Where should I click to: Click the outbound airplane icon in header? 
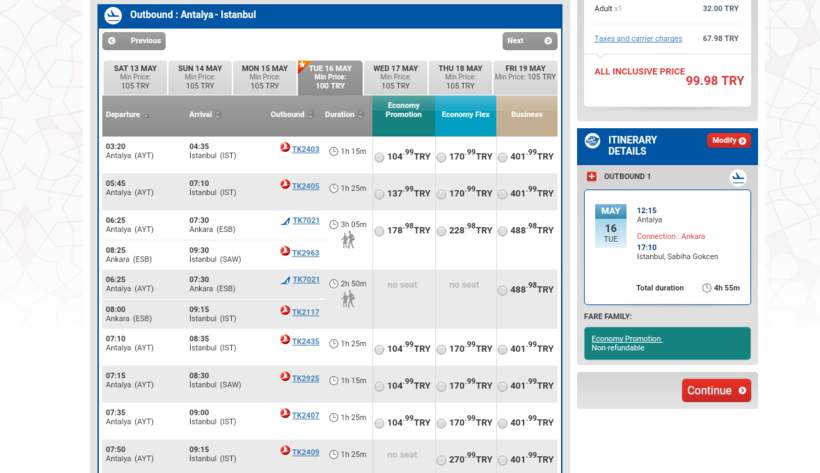pos(113,15)
